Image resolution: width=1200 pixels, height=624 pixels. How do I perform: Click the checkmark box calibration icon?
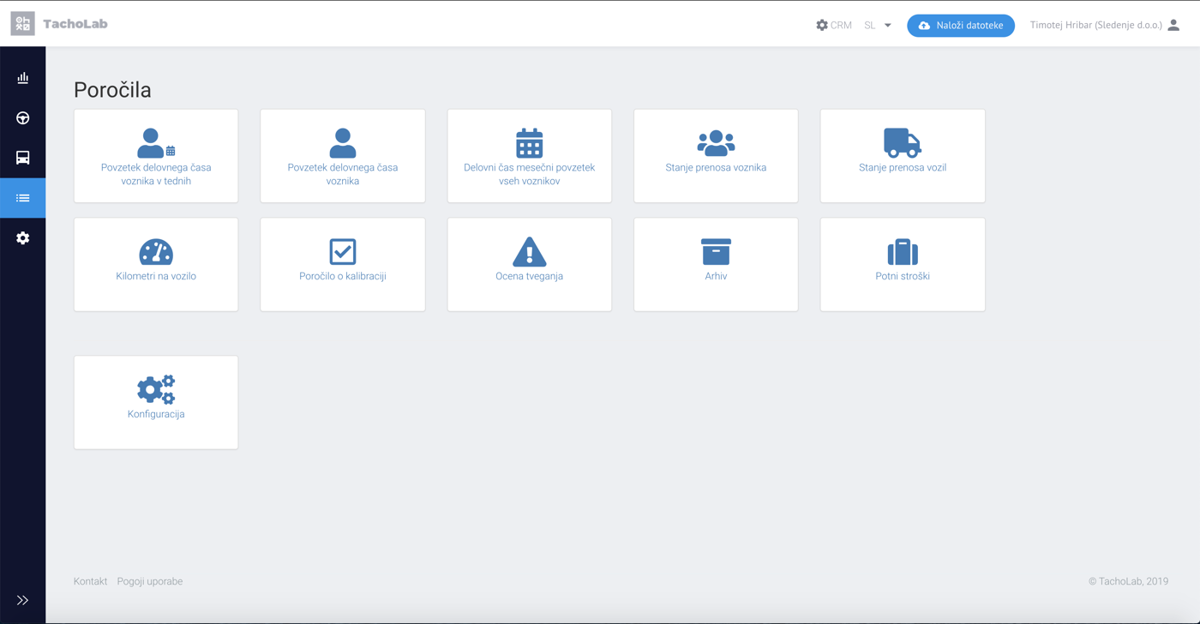342,251
